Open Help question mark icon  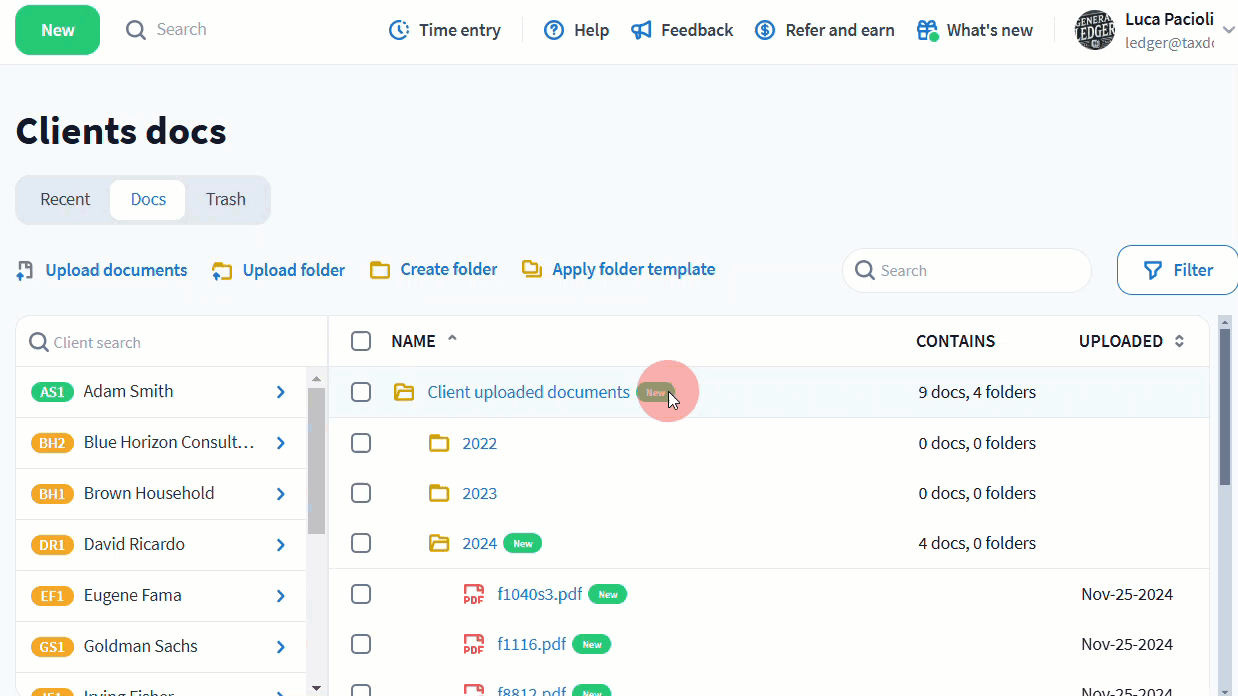[554, 30]
